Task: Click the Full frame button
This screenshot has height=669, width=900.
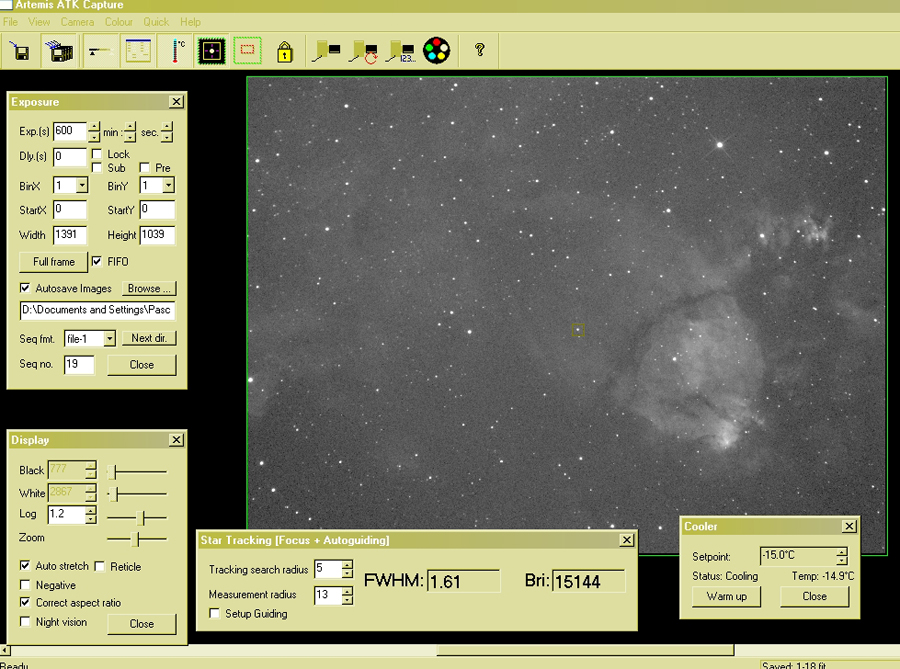Action: click(54, 262)
